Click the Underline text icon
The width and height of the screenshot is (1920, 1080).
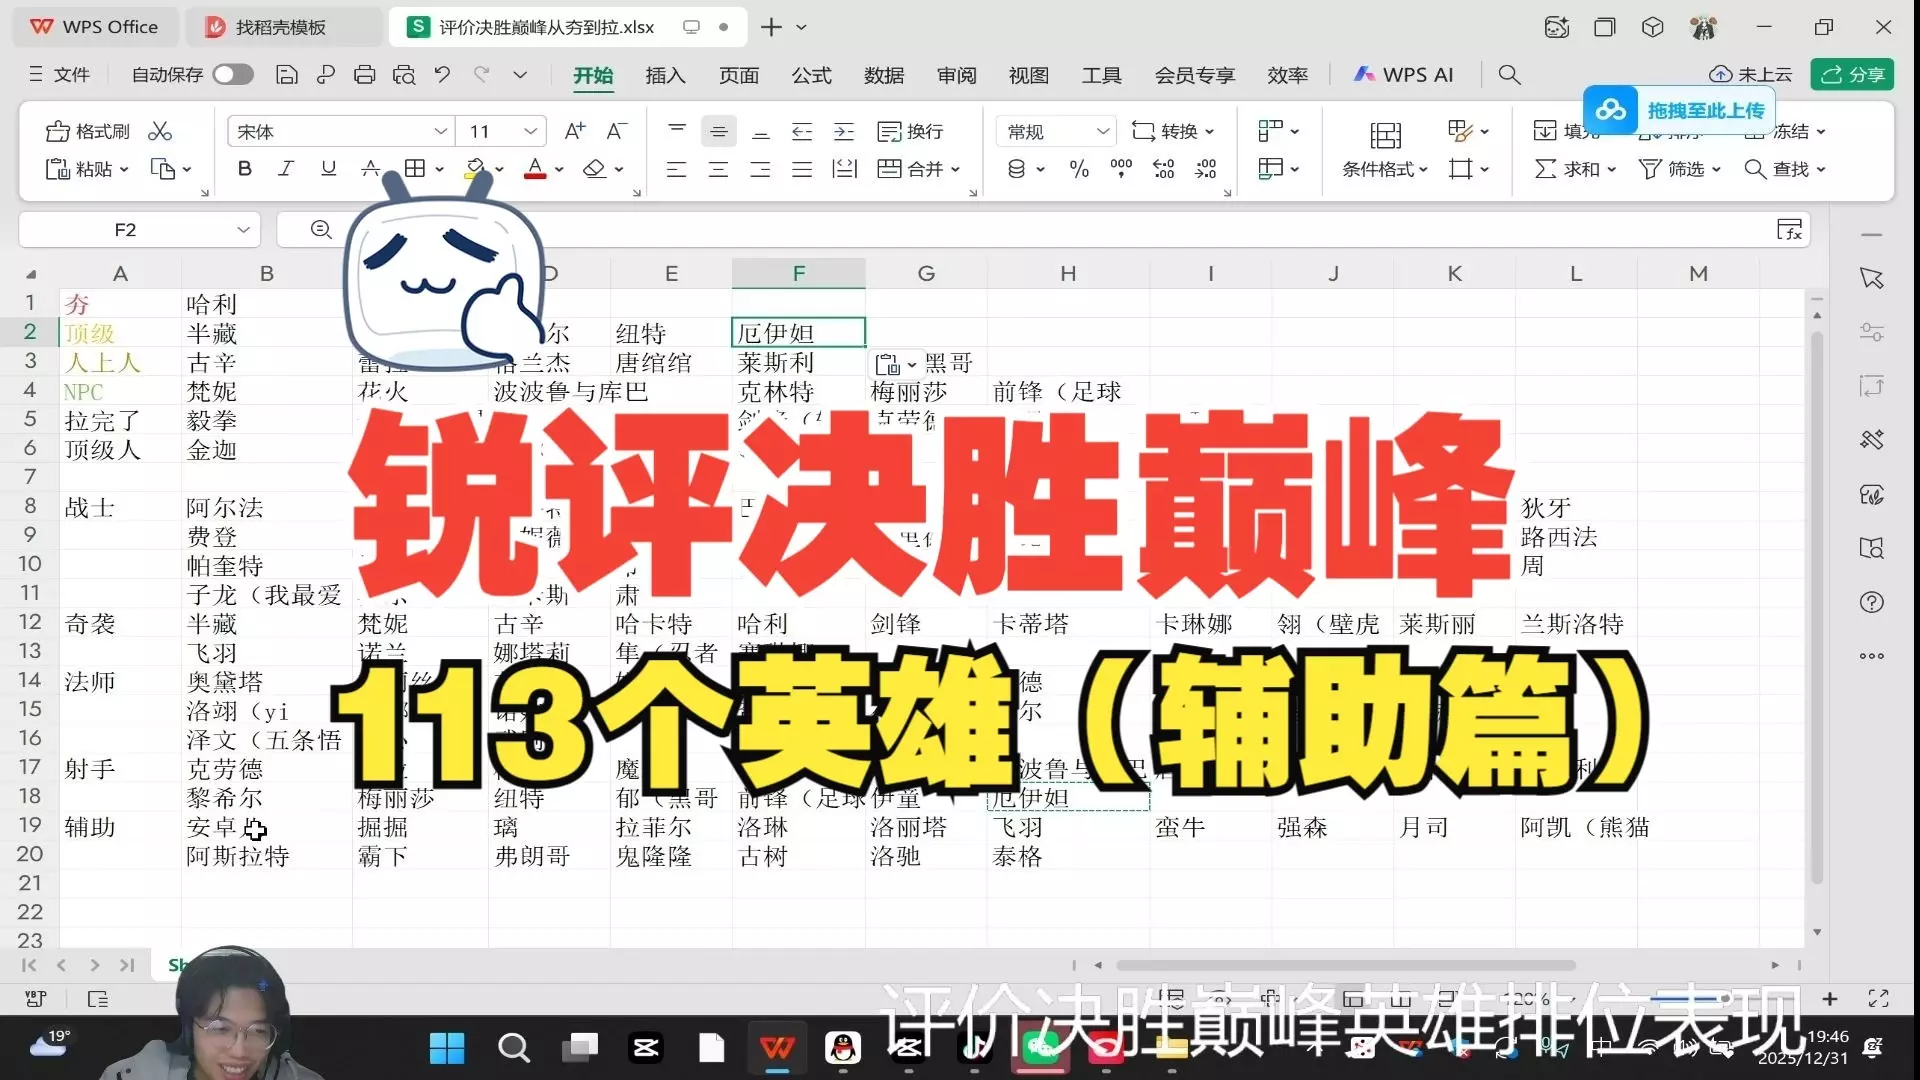pyautogui.click(x=328, y=169)
